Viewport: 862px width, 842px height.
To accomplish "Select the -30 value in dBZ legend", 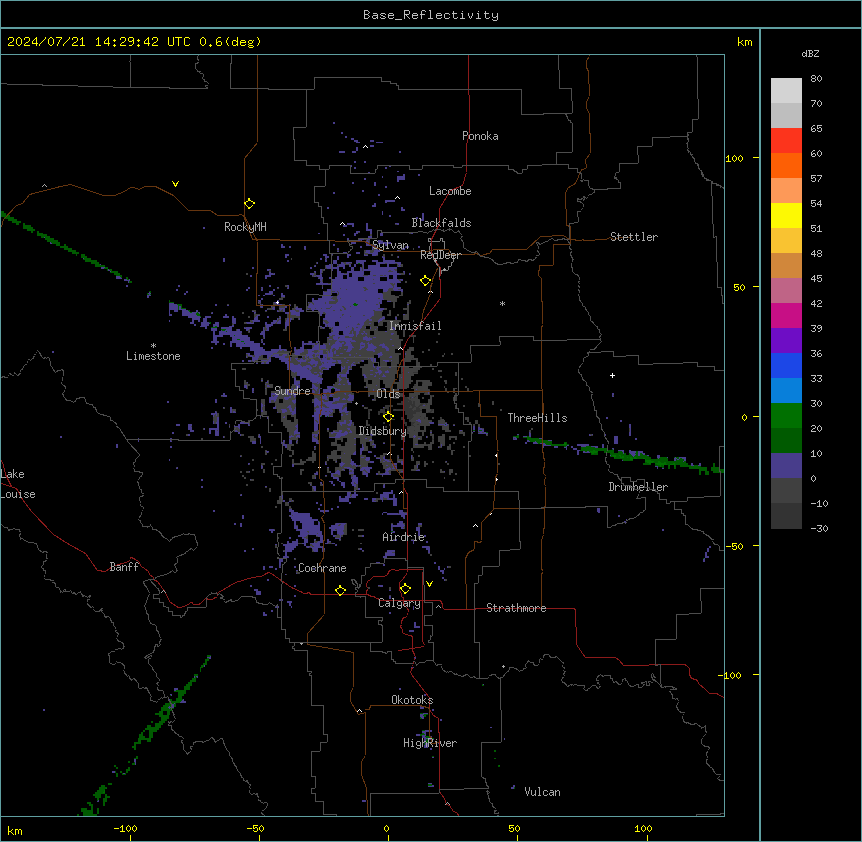I will [x=819, y=528].
